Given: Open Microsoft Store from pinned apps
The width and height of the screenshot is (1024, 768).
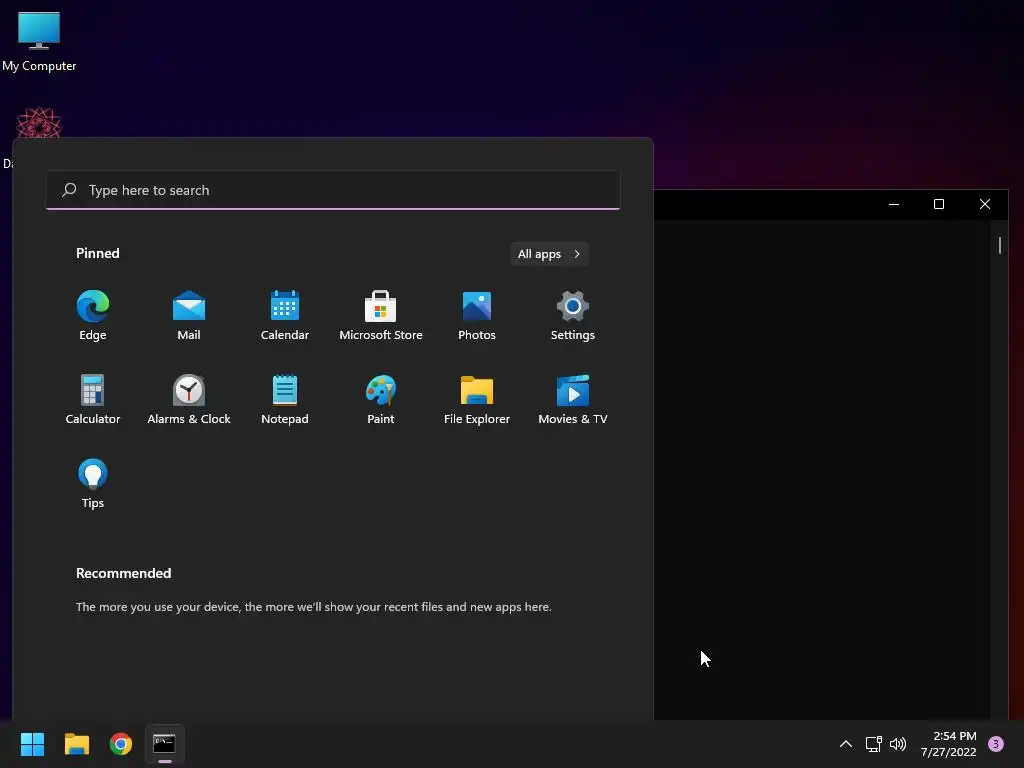Looking at the screenshot, I should [x=381, y=315].
